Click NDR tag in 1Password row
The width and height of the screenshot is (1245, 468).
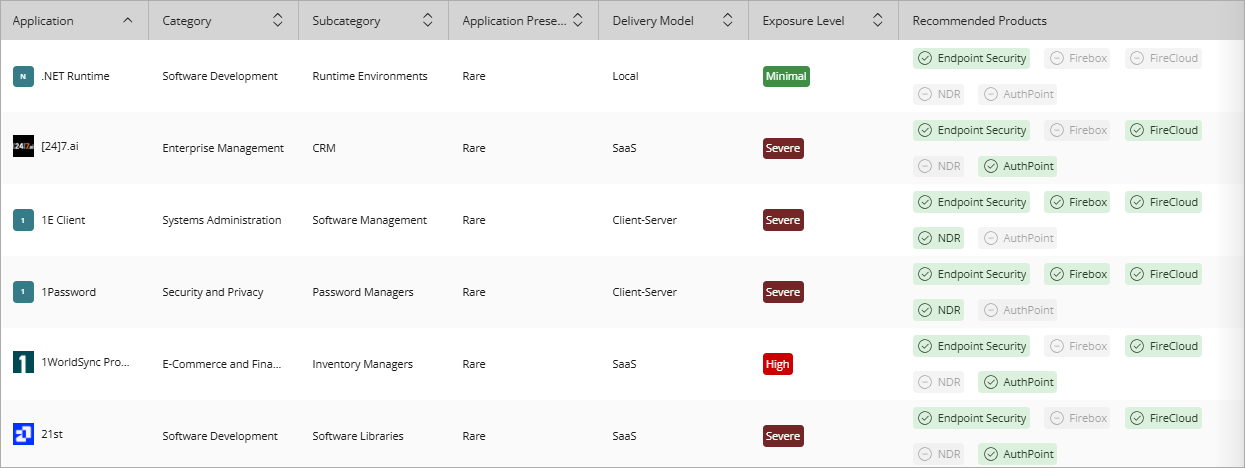tap(939, 310)
